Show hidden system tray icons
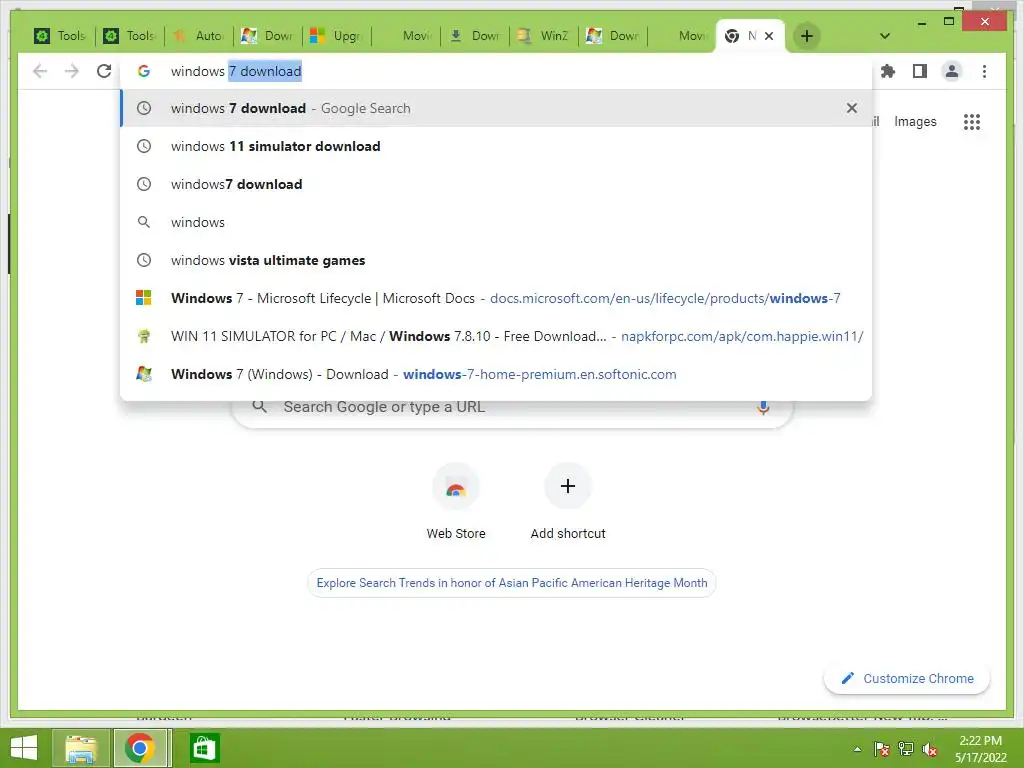Image resolution: width=1024 pixels, height=768 pixels. (857, 749)
